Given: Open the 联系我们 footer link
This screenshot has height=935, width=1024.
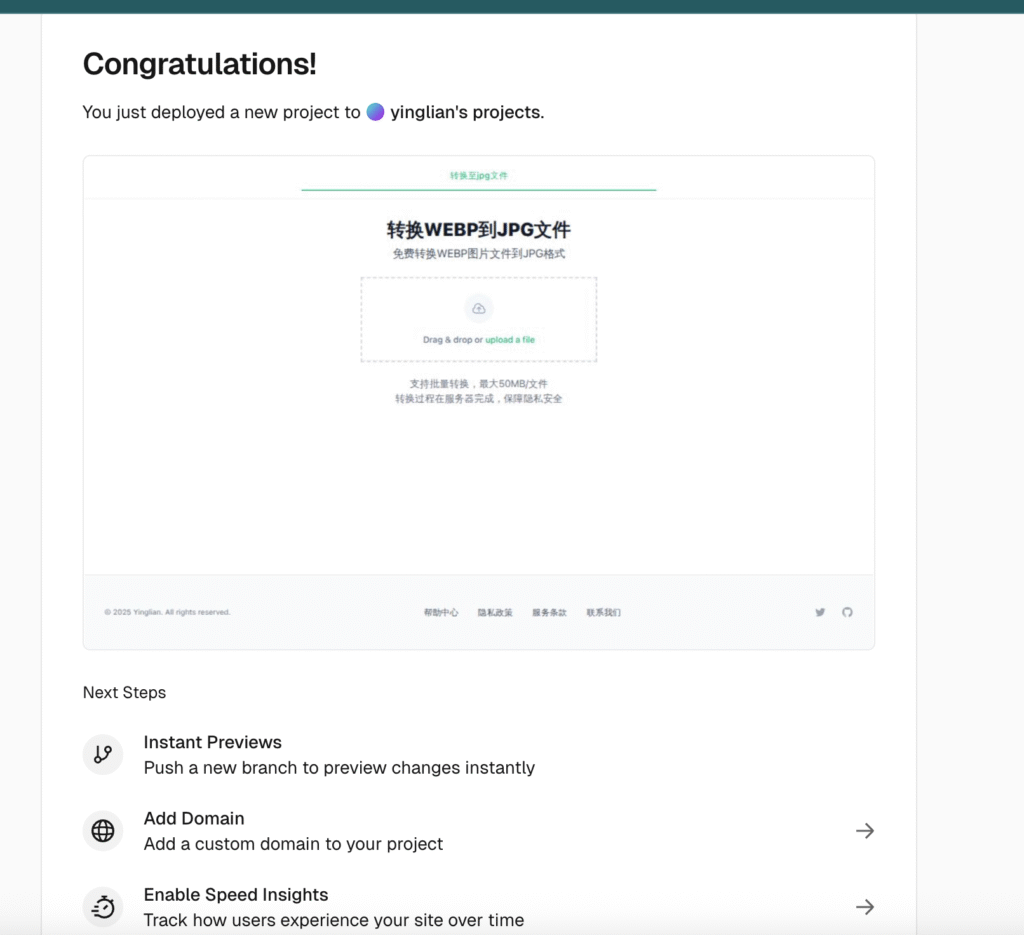Looking at the screenshot, I should (603, 612).
